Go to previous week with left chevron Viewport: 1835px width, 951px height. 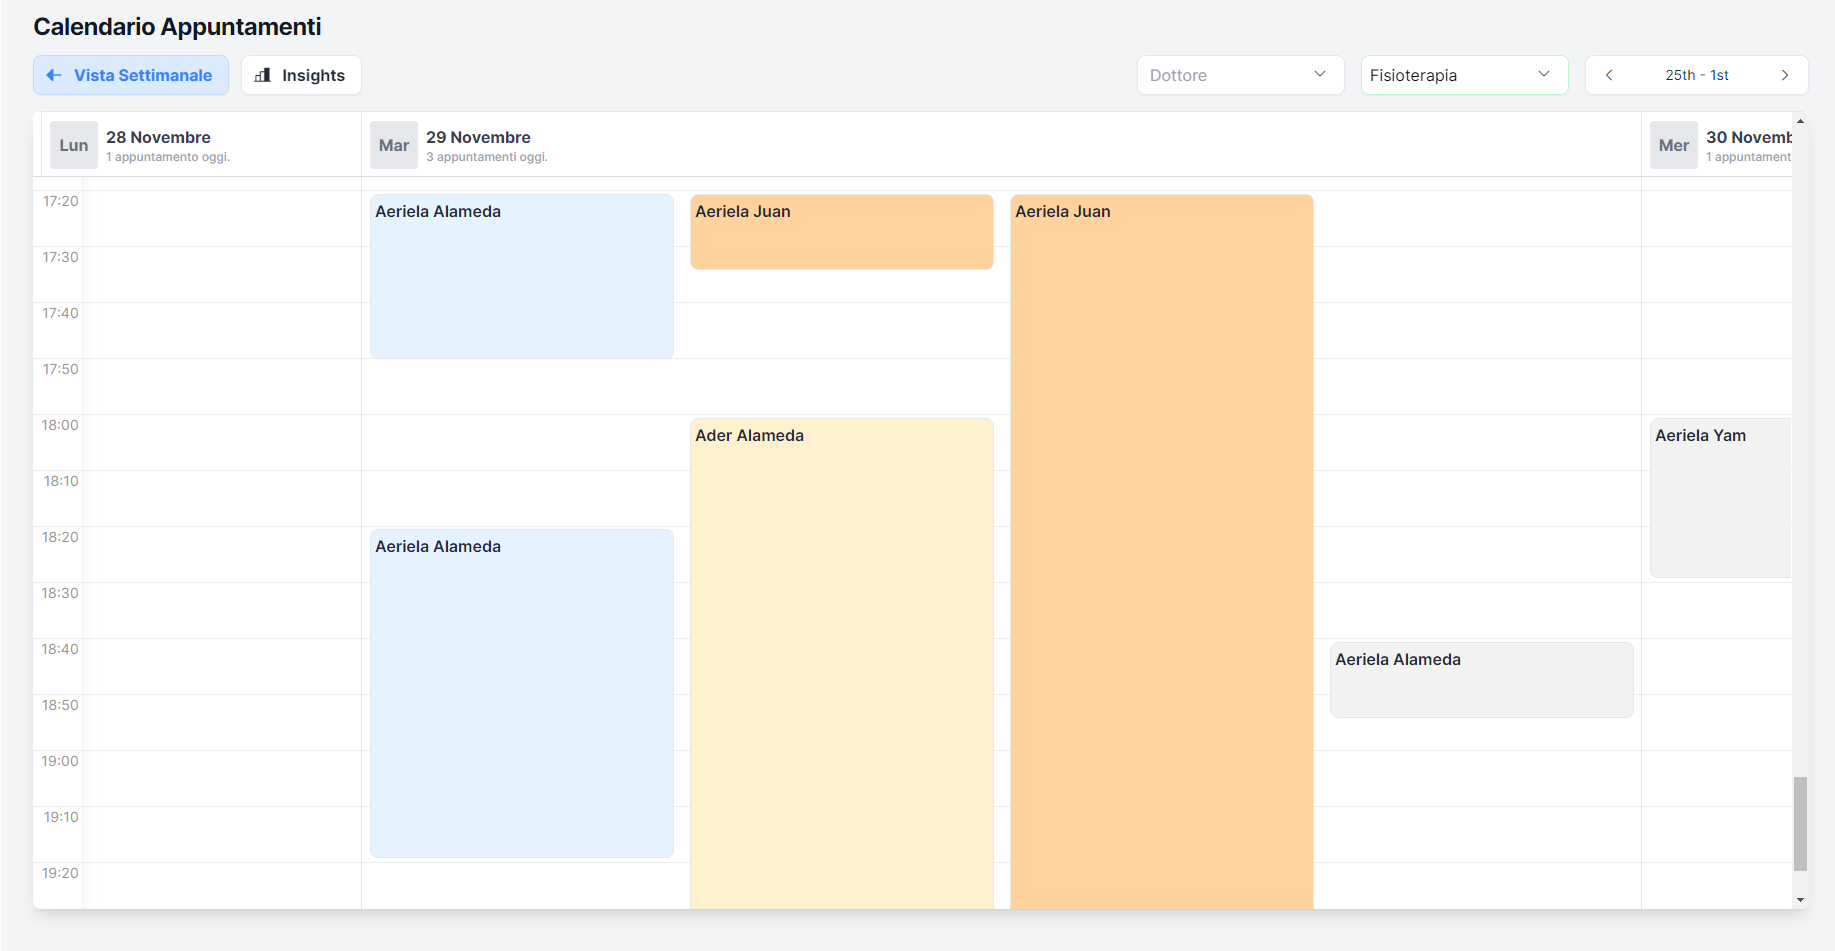pyautogui.click(x=1609, y=75)
